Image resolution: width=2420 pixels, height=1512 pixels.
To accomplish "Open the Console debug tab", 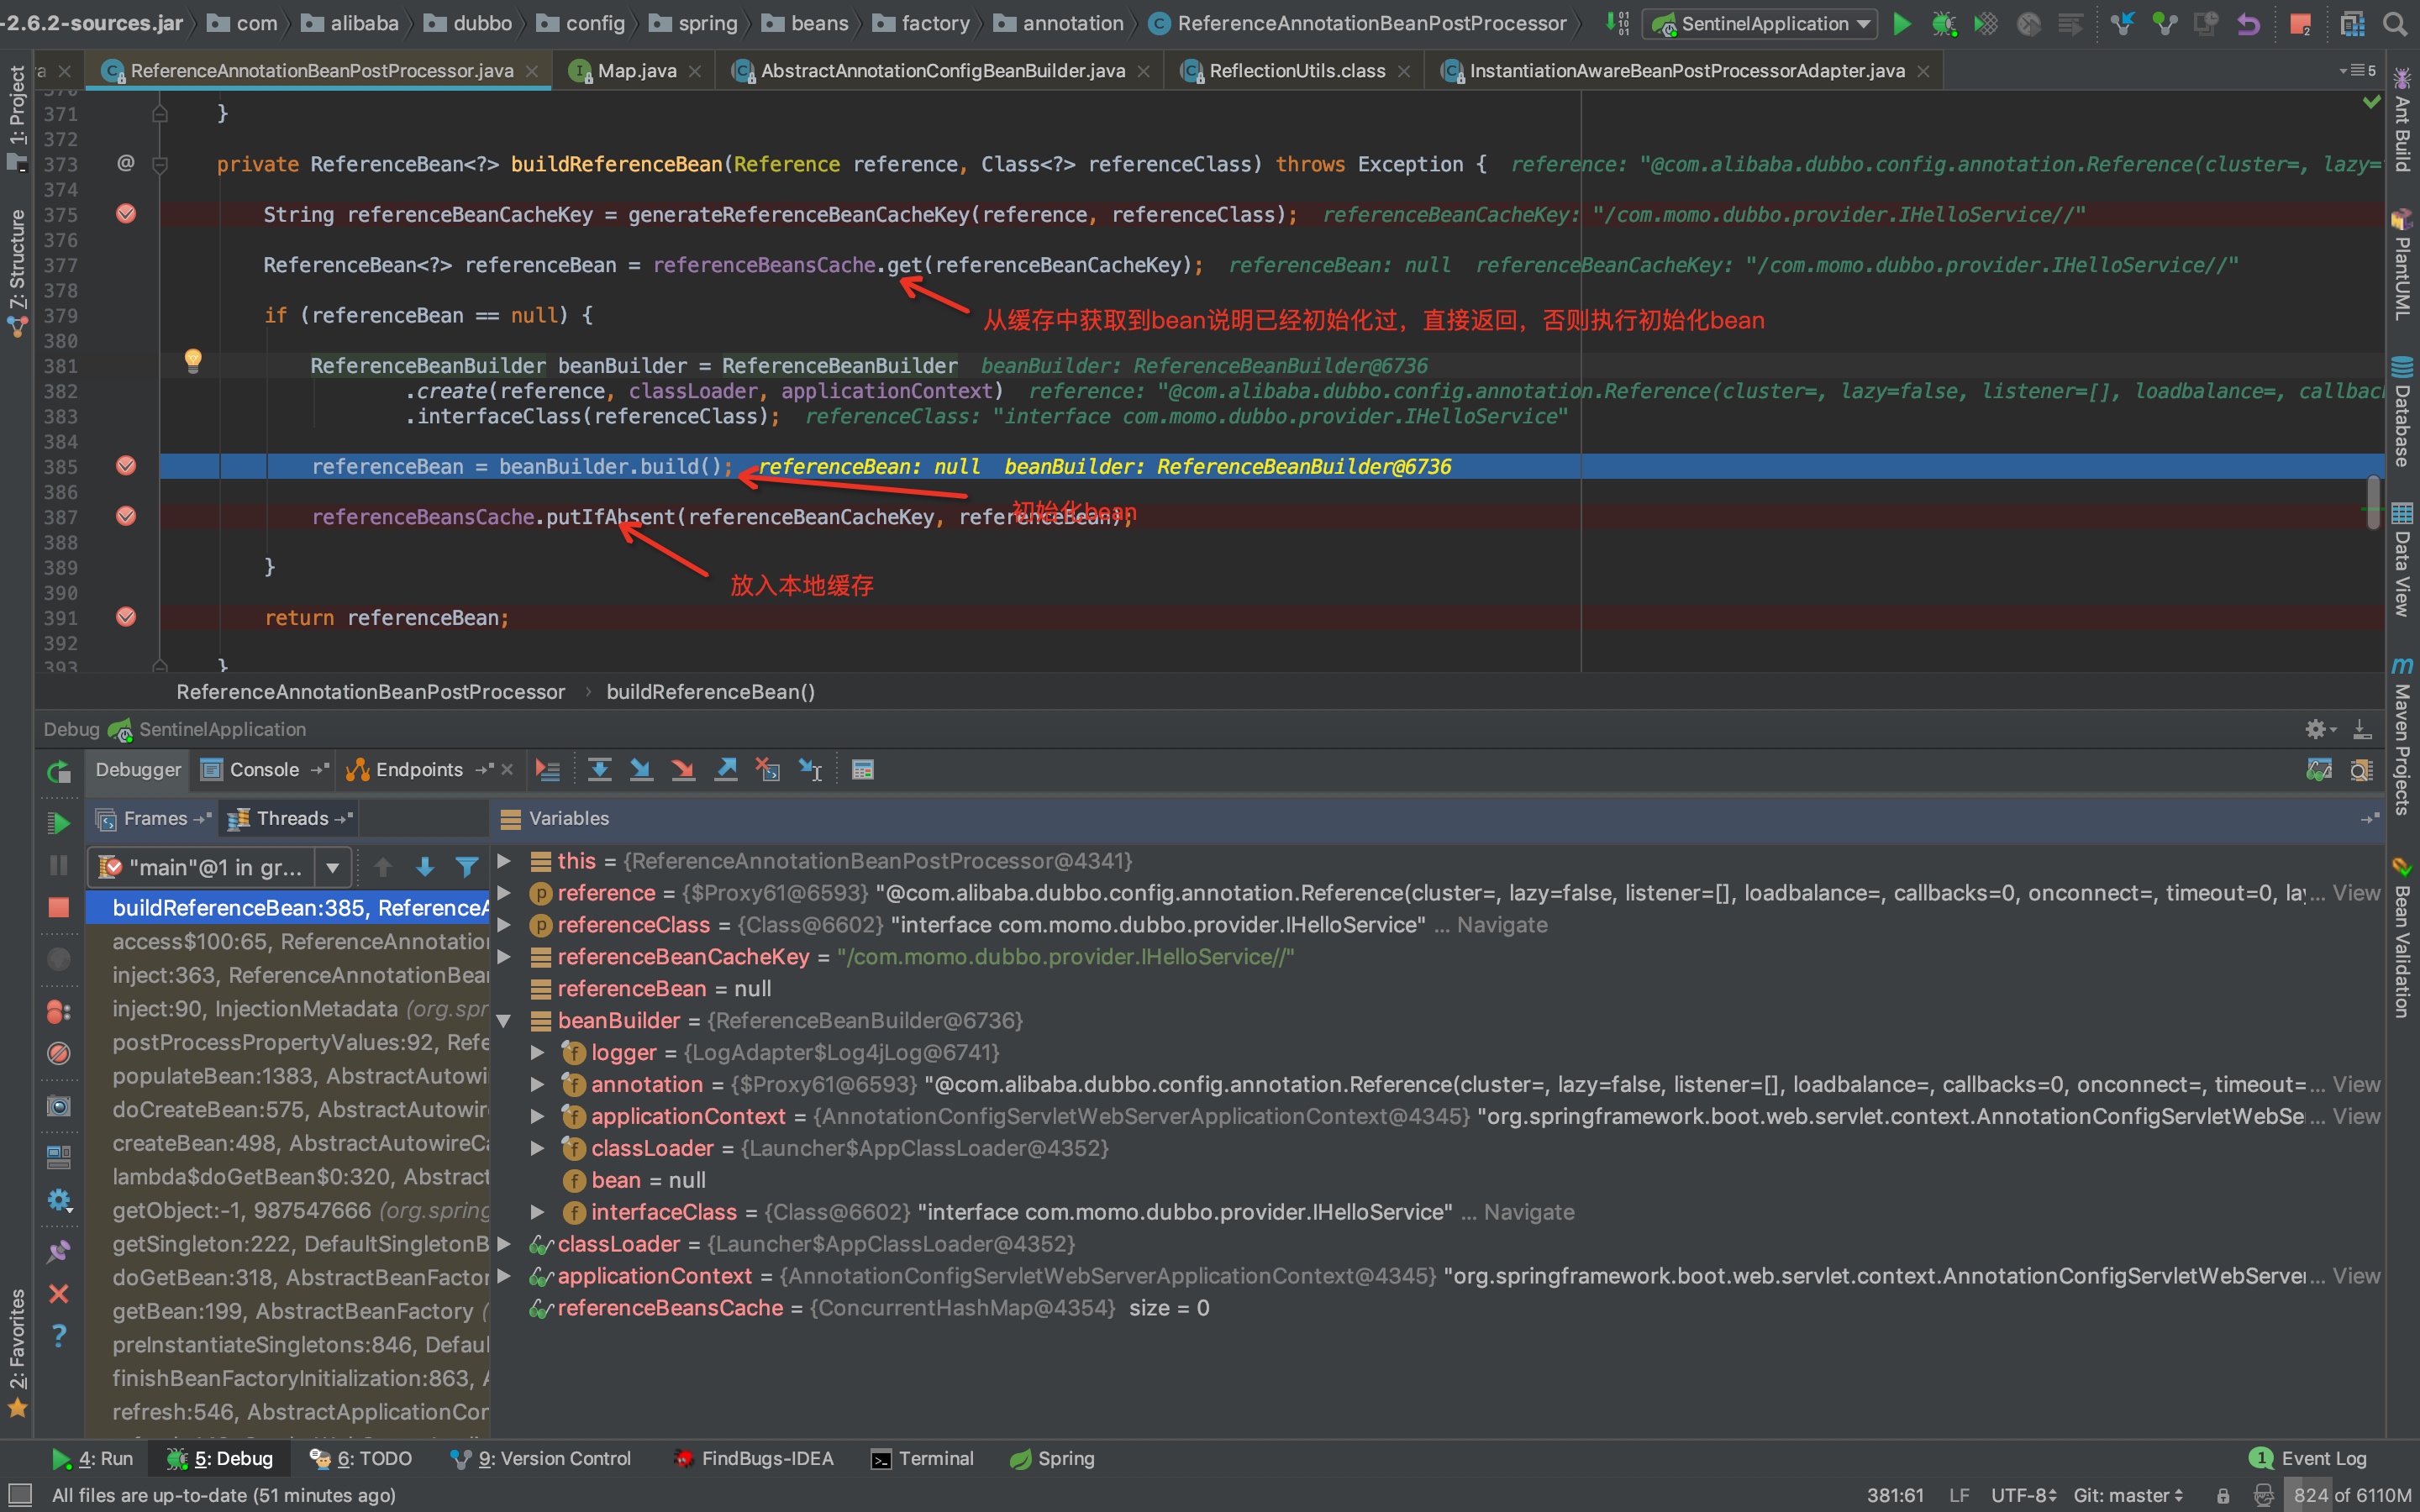I will pos(264,769).
